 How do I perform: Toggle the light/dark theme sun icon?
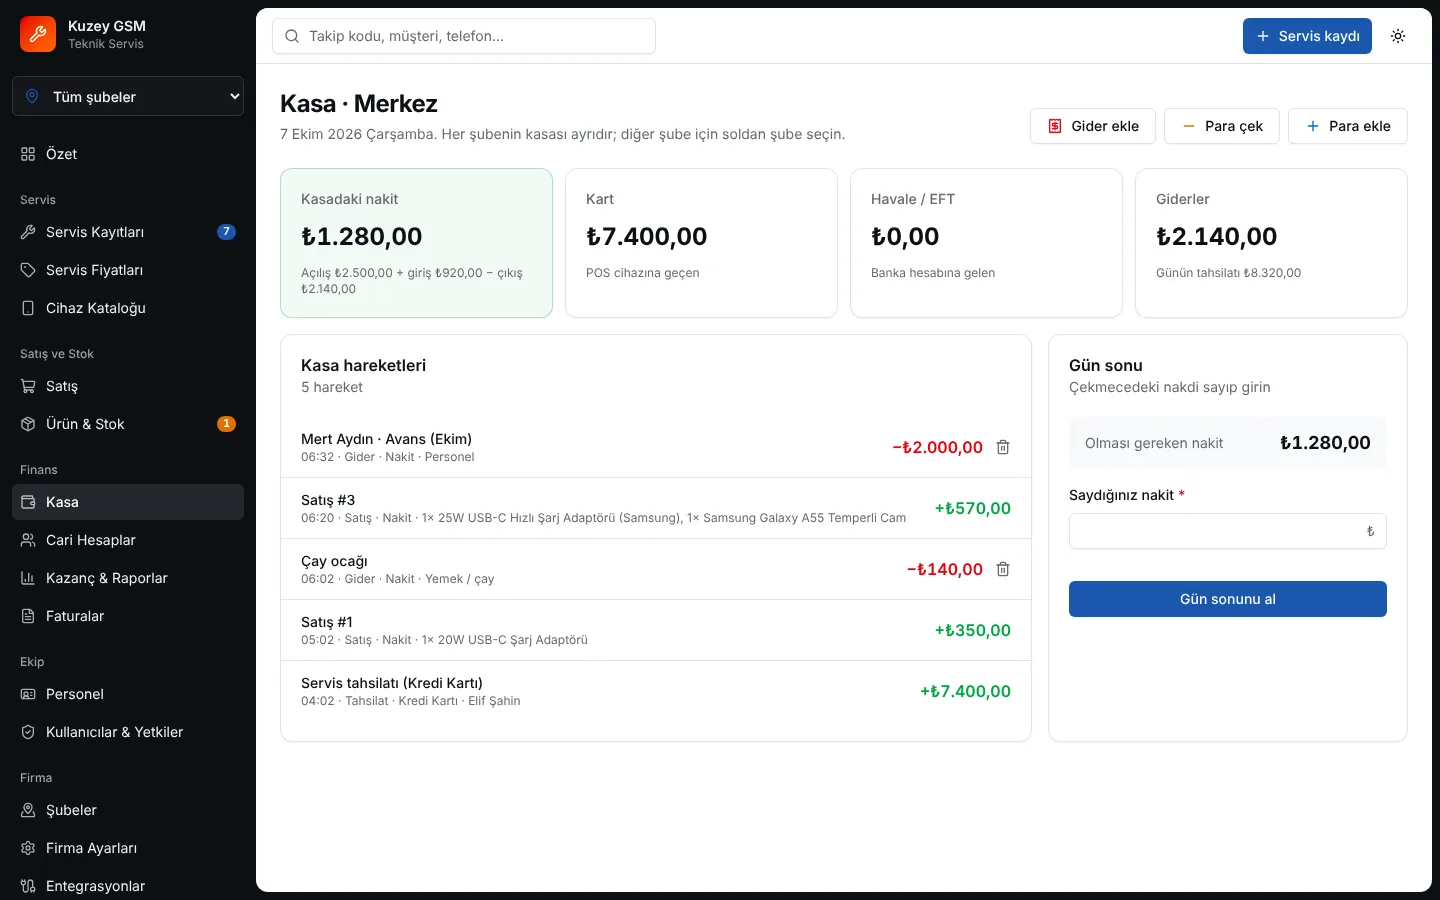pyautogui.click(x=1398, y=36)
